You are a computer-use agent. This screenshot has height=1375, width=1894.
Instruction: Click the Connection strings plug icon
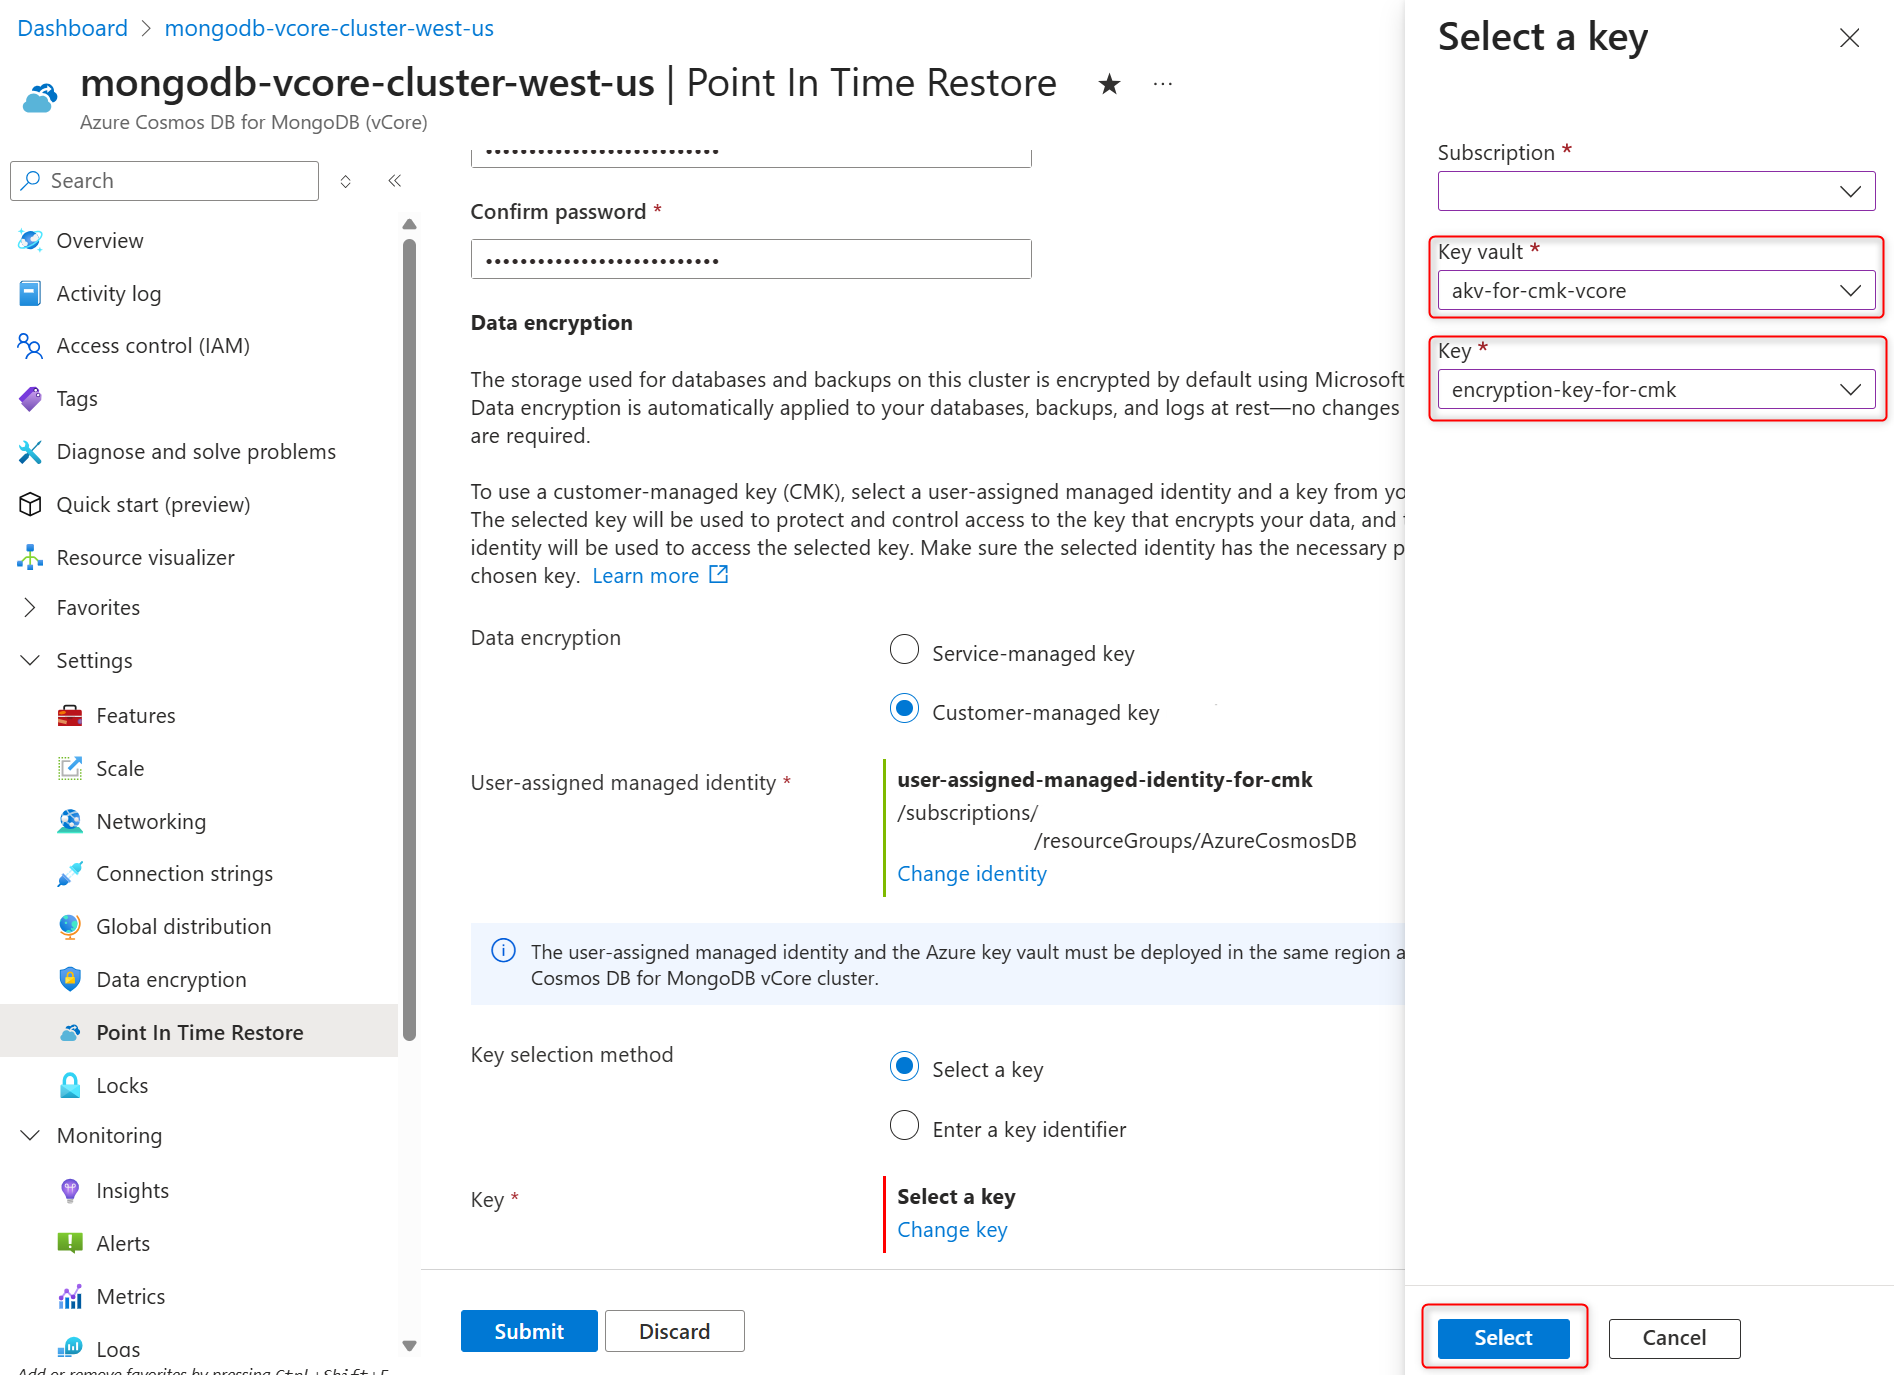[x=70, y=874]
